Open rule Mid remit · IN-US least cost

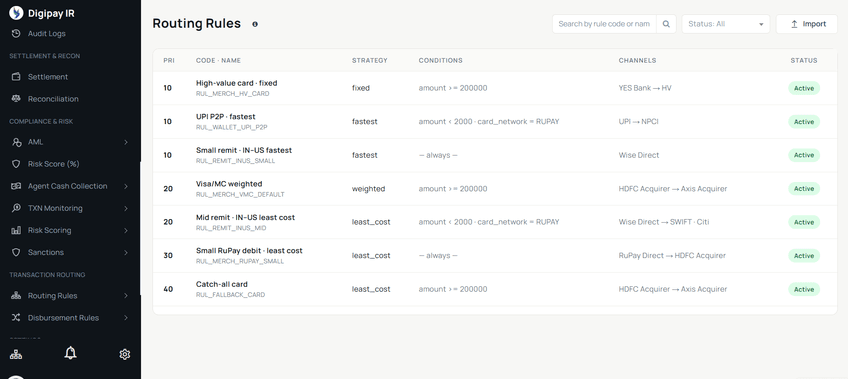(245, 217)
